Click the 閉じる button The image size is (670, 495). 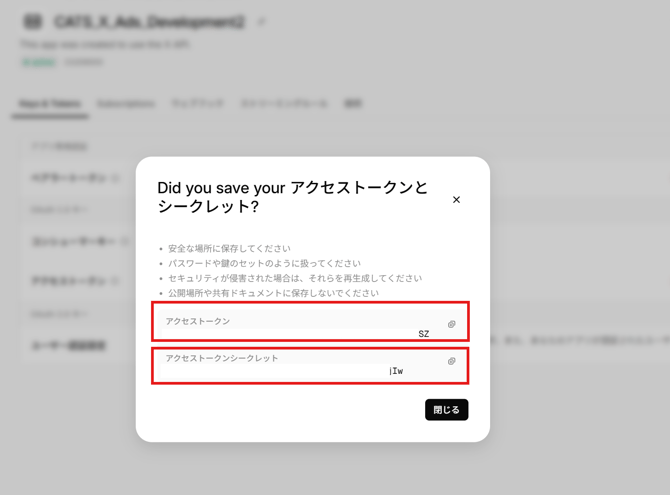(x=447, y=410)
